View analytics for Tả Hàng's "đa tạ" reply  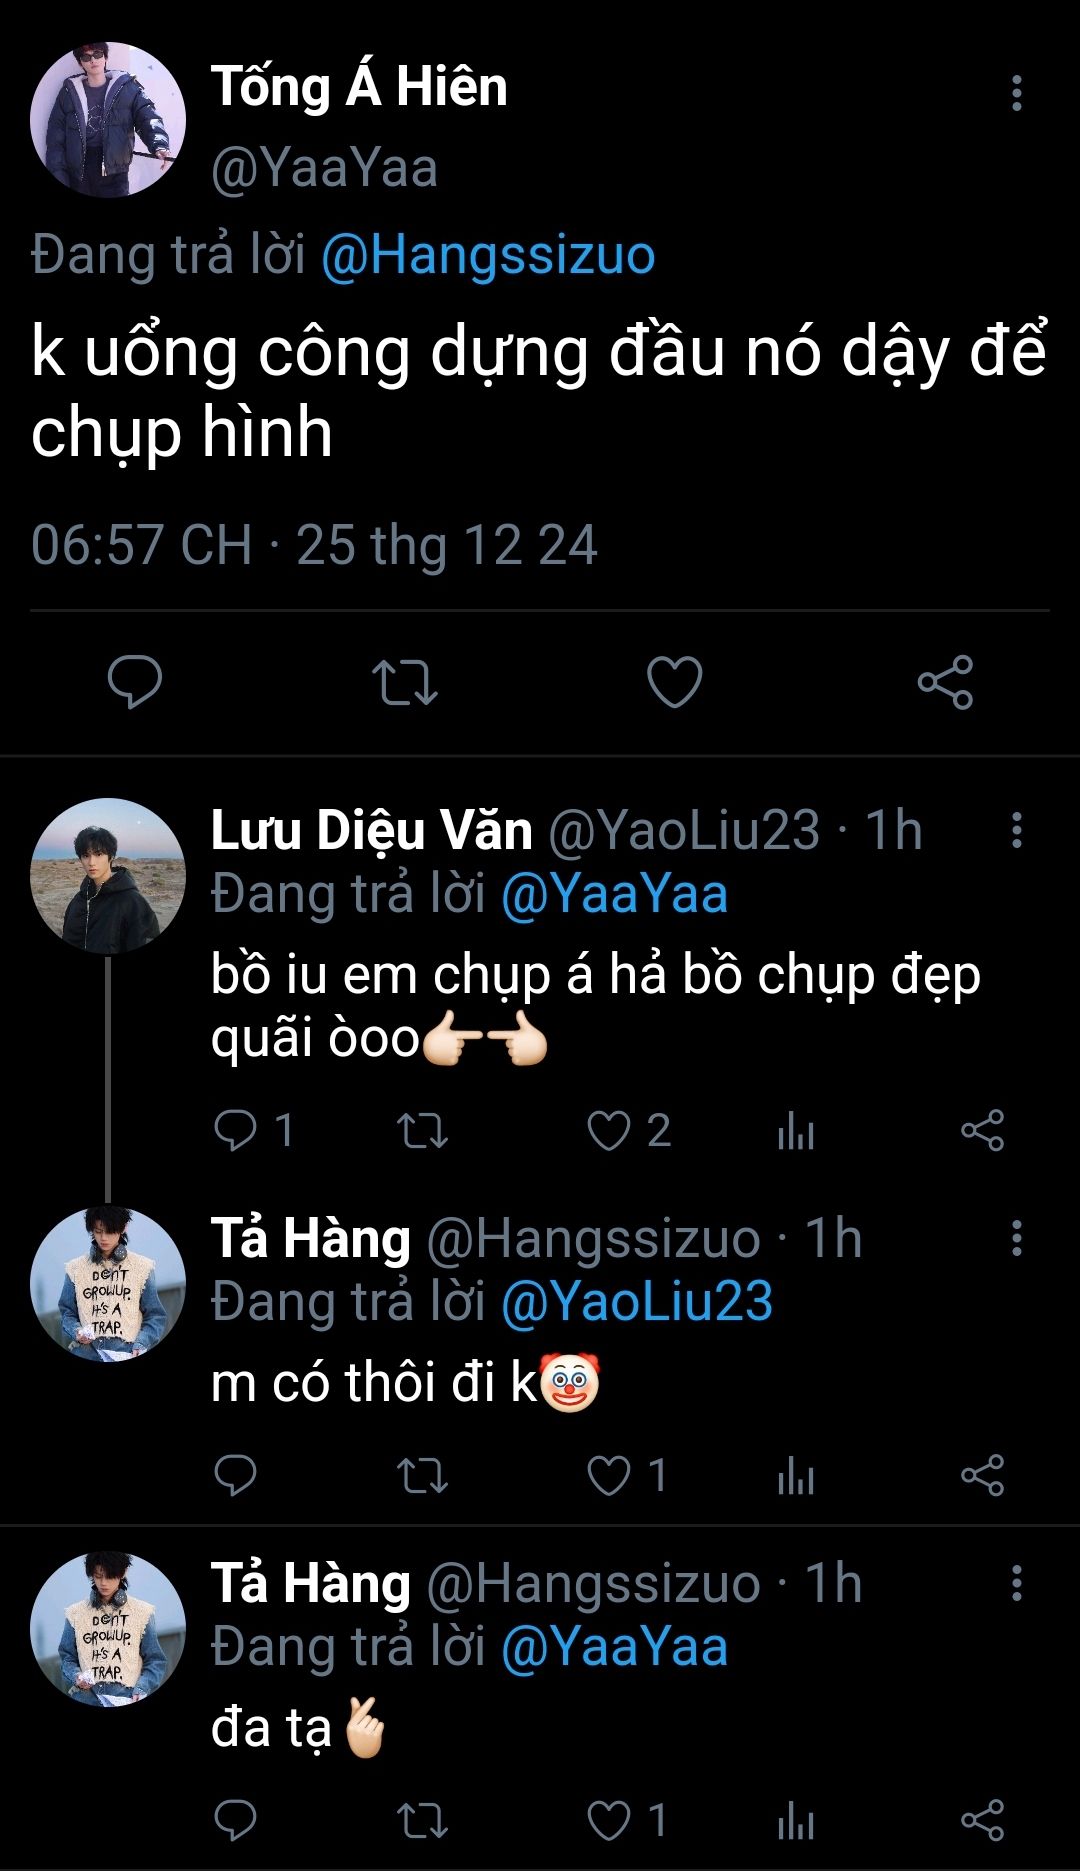pos(796,1821)
